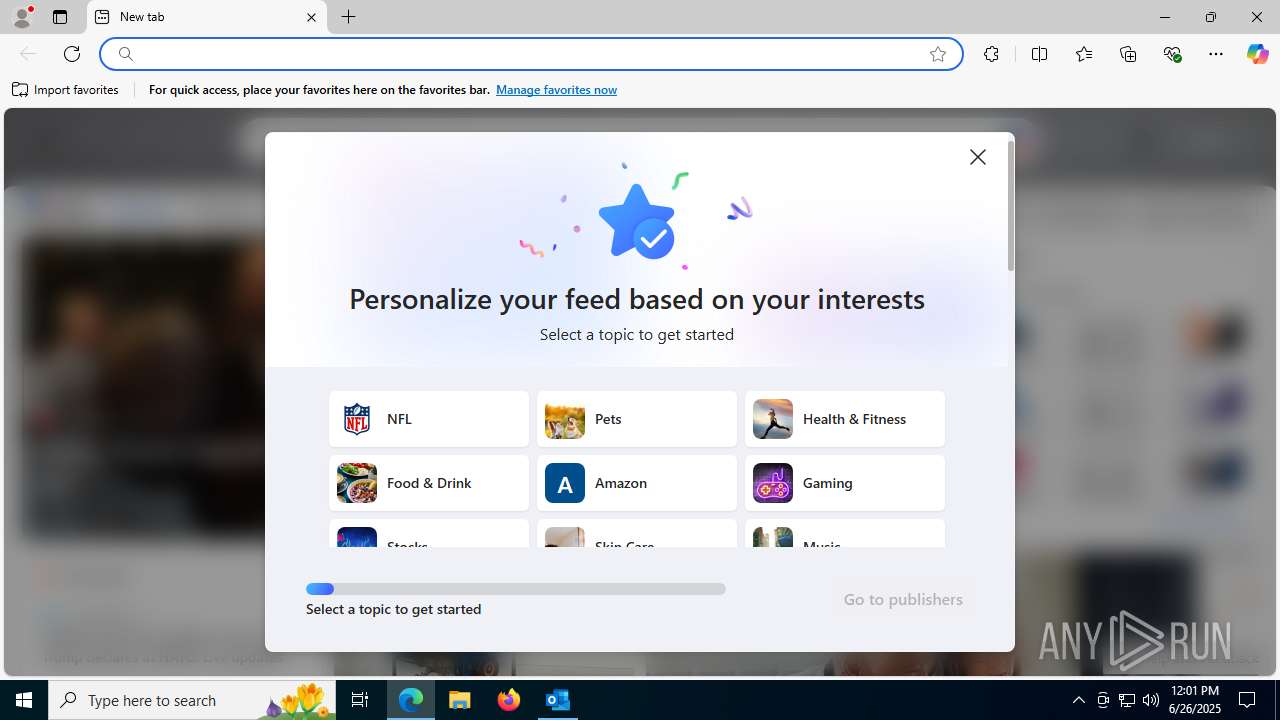Screen dimensions: 1280x720
Task: Open Manage favorites now link
Action: pos(556,90)
